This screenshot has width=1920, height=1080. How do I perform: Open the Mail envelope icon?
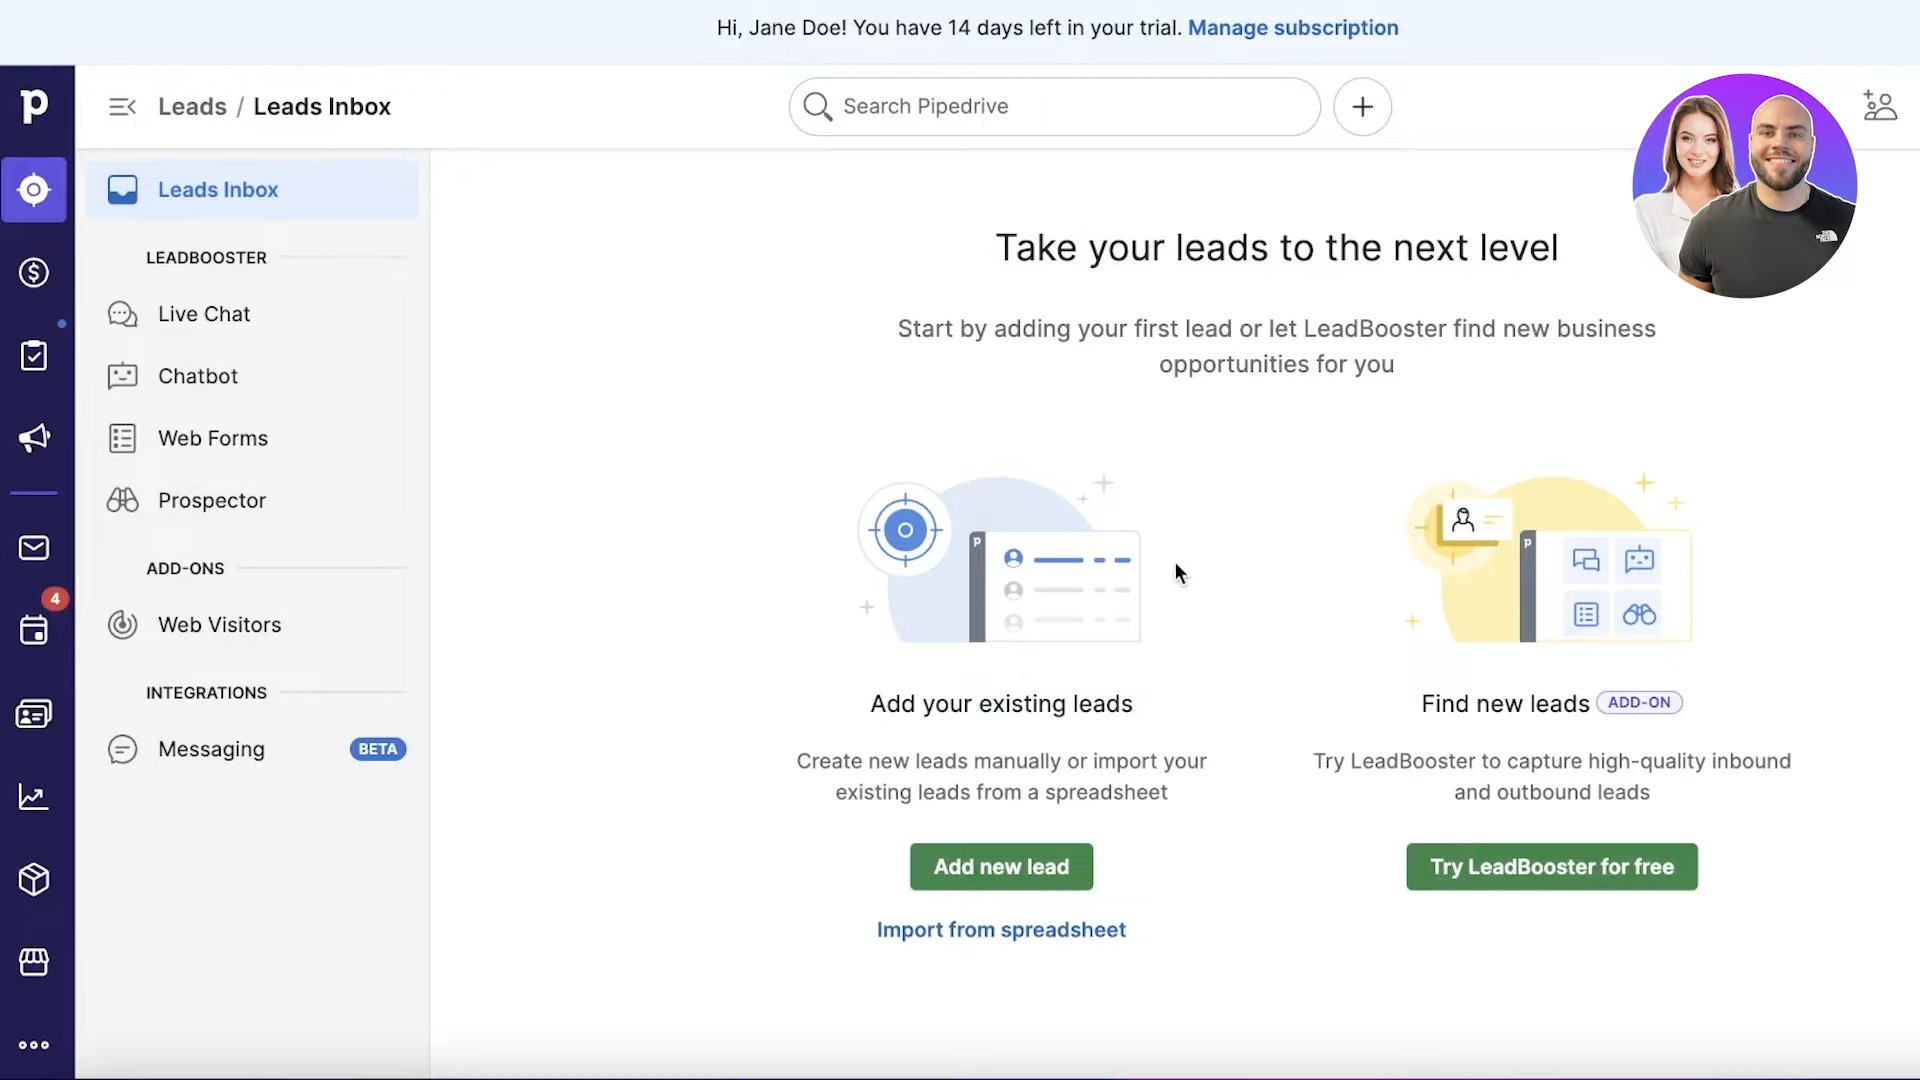click(34, 548)
